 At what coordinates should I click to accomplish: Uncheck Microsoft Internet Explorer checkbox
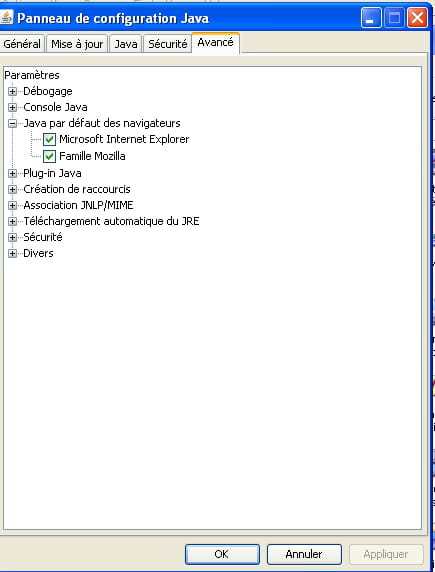tap(49, 139)
